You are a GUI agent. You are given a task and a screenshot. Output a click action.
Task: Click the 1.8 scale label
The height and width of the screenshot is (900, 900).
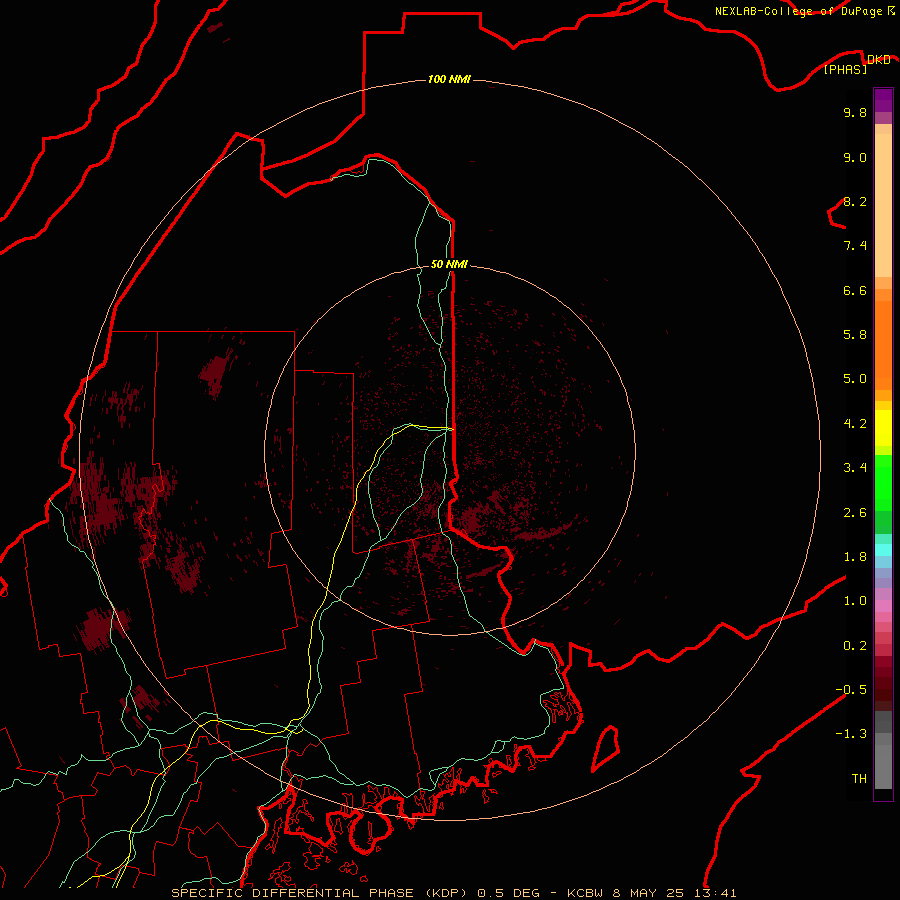[x=855, y=557]
